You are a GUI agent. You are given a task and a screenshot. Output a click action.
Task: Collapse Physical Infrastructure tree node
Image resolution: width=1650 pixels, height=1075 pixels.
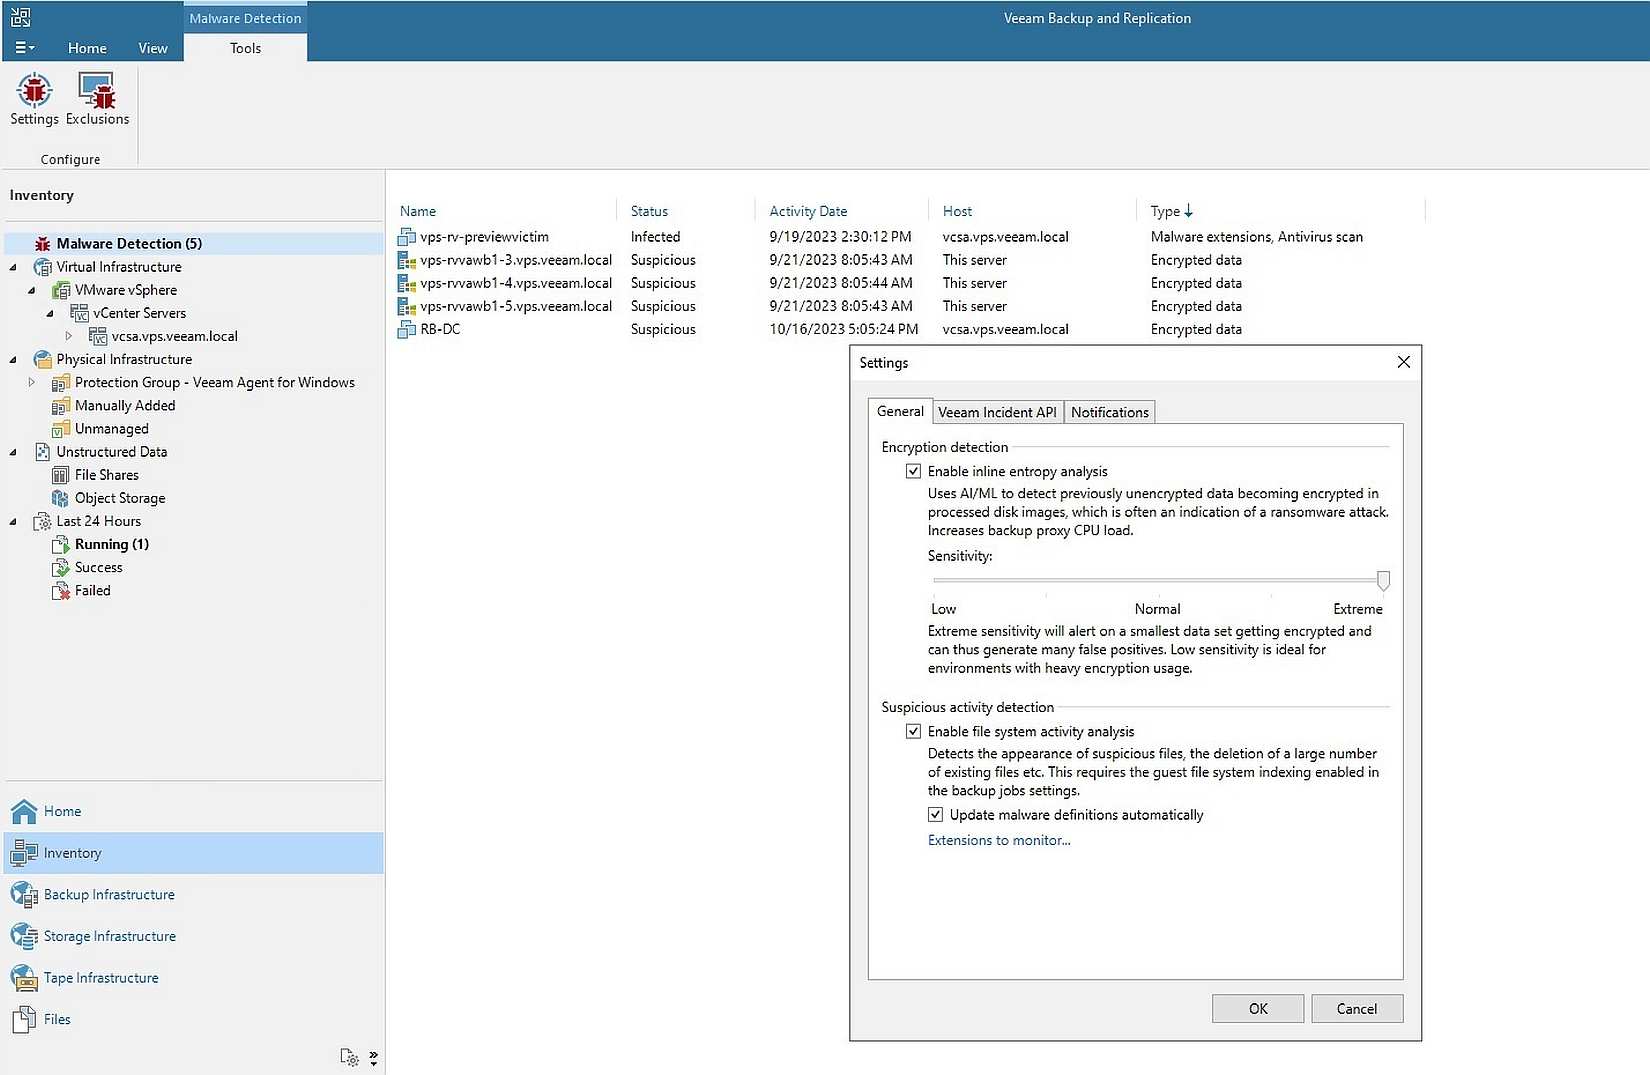point(13,359)
